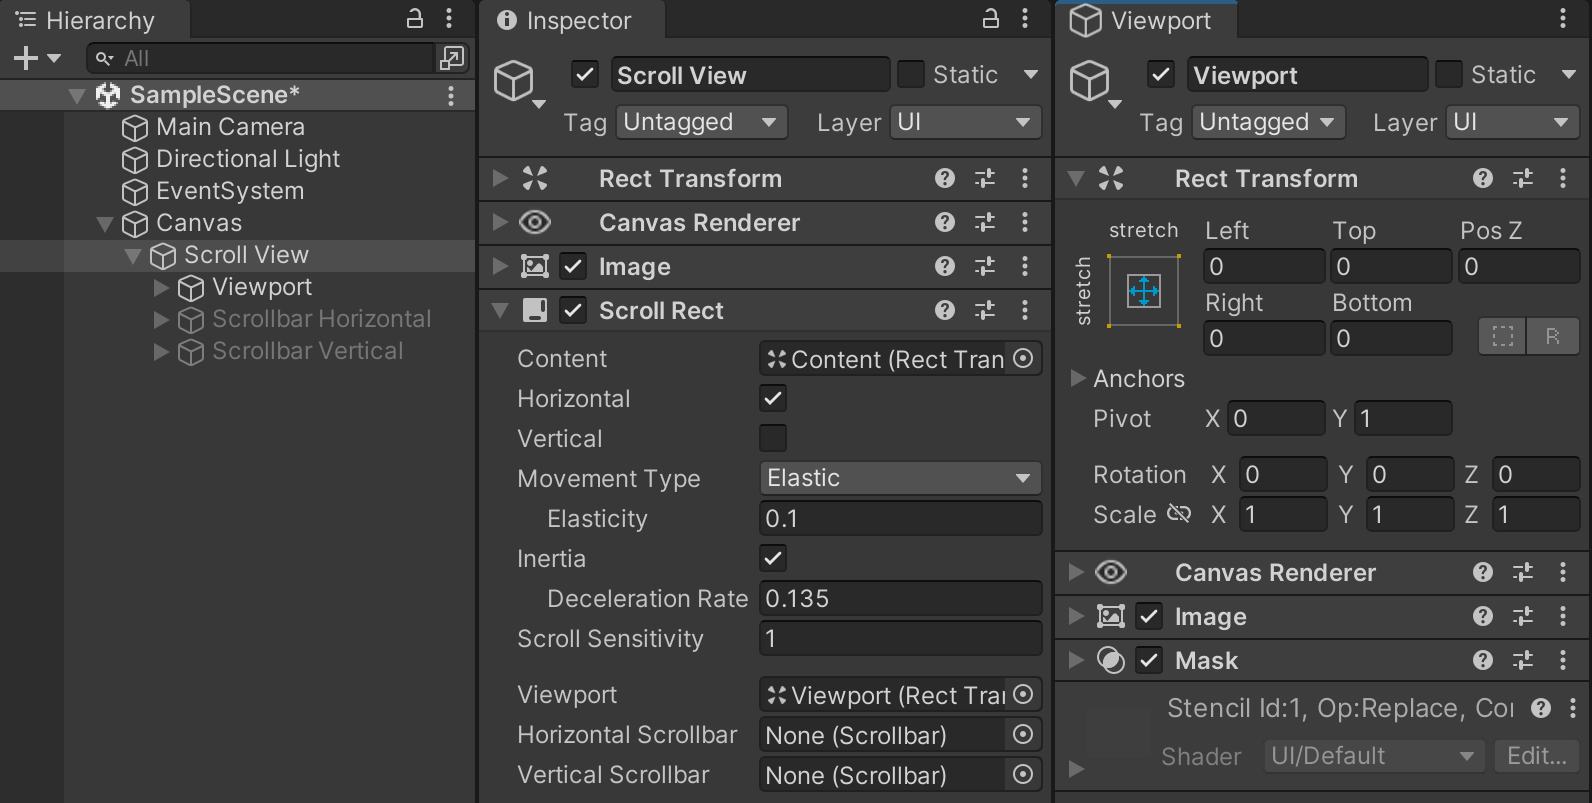This screenshot has height=803, width=1592.
Task: Open Movement Type Elastic dropdown
Action: coord(900,478)
